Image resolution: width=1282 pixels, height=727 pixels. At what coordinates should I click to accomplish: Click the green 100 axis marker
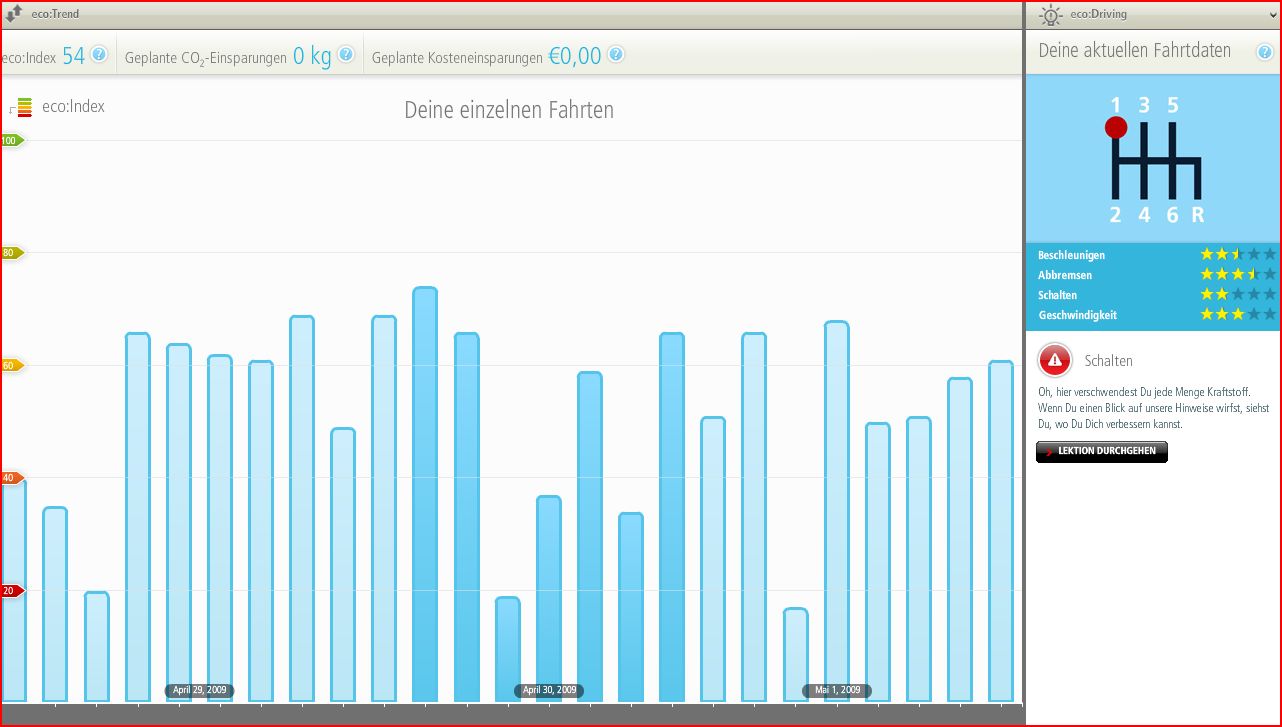(x=11, y=141)
